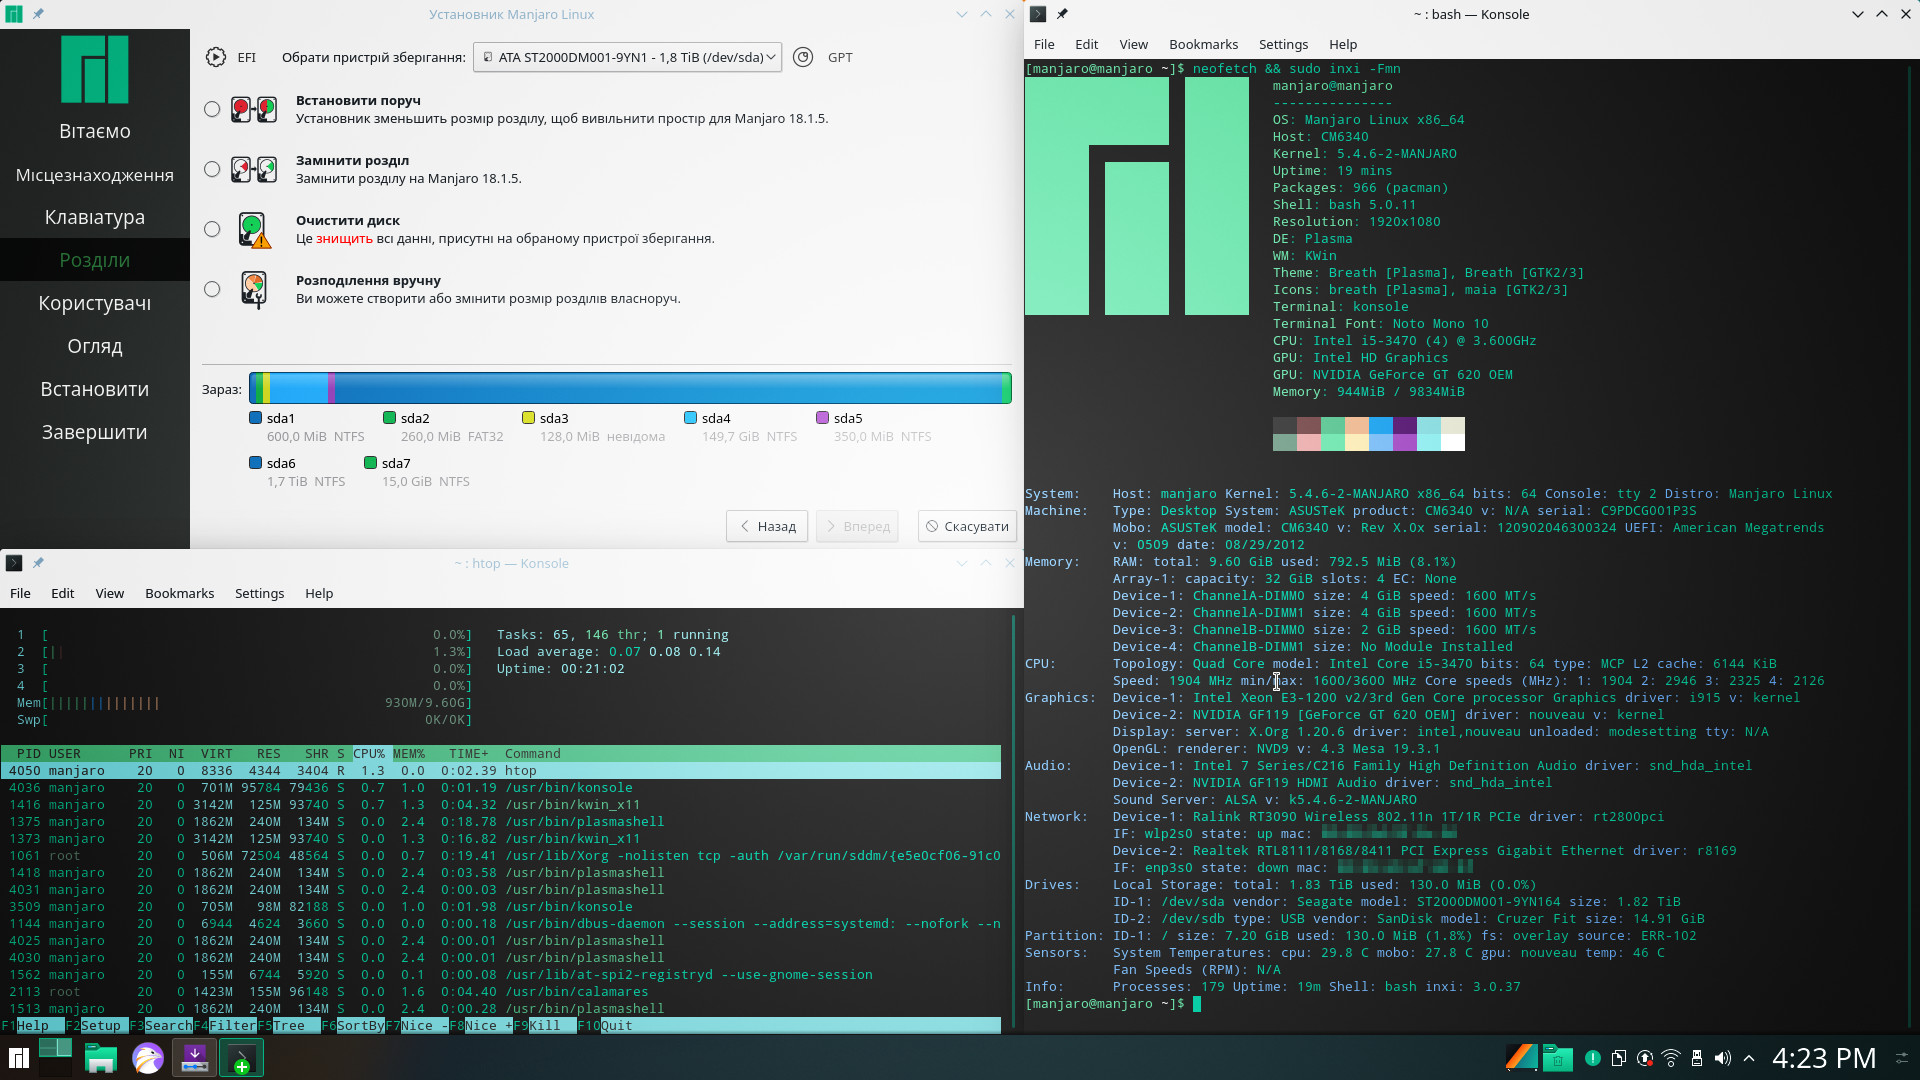Open Help menu in htop Konsole
The image size is (1920, 1080).
click(319, 593)
